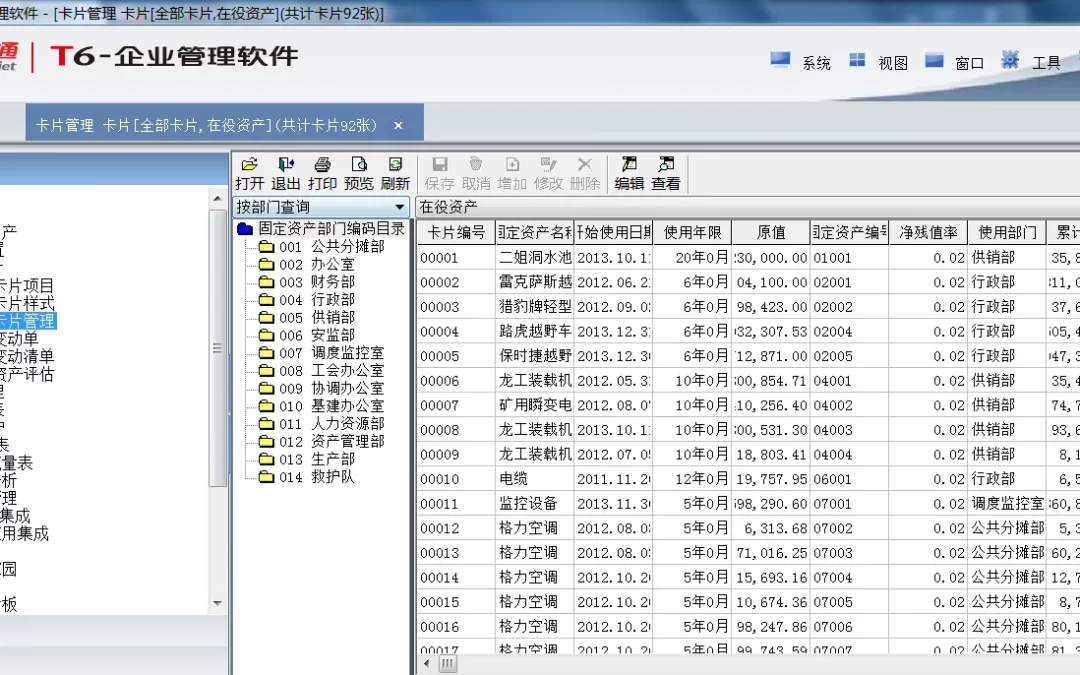Select department folder 001 公共分摊部

pyautogui.click(x=322, y=247)
